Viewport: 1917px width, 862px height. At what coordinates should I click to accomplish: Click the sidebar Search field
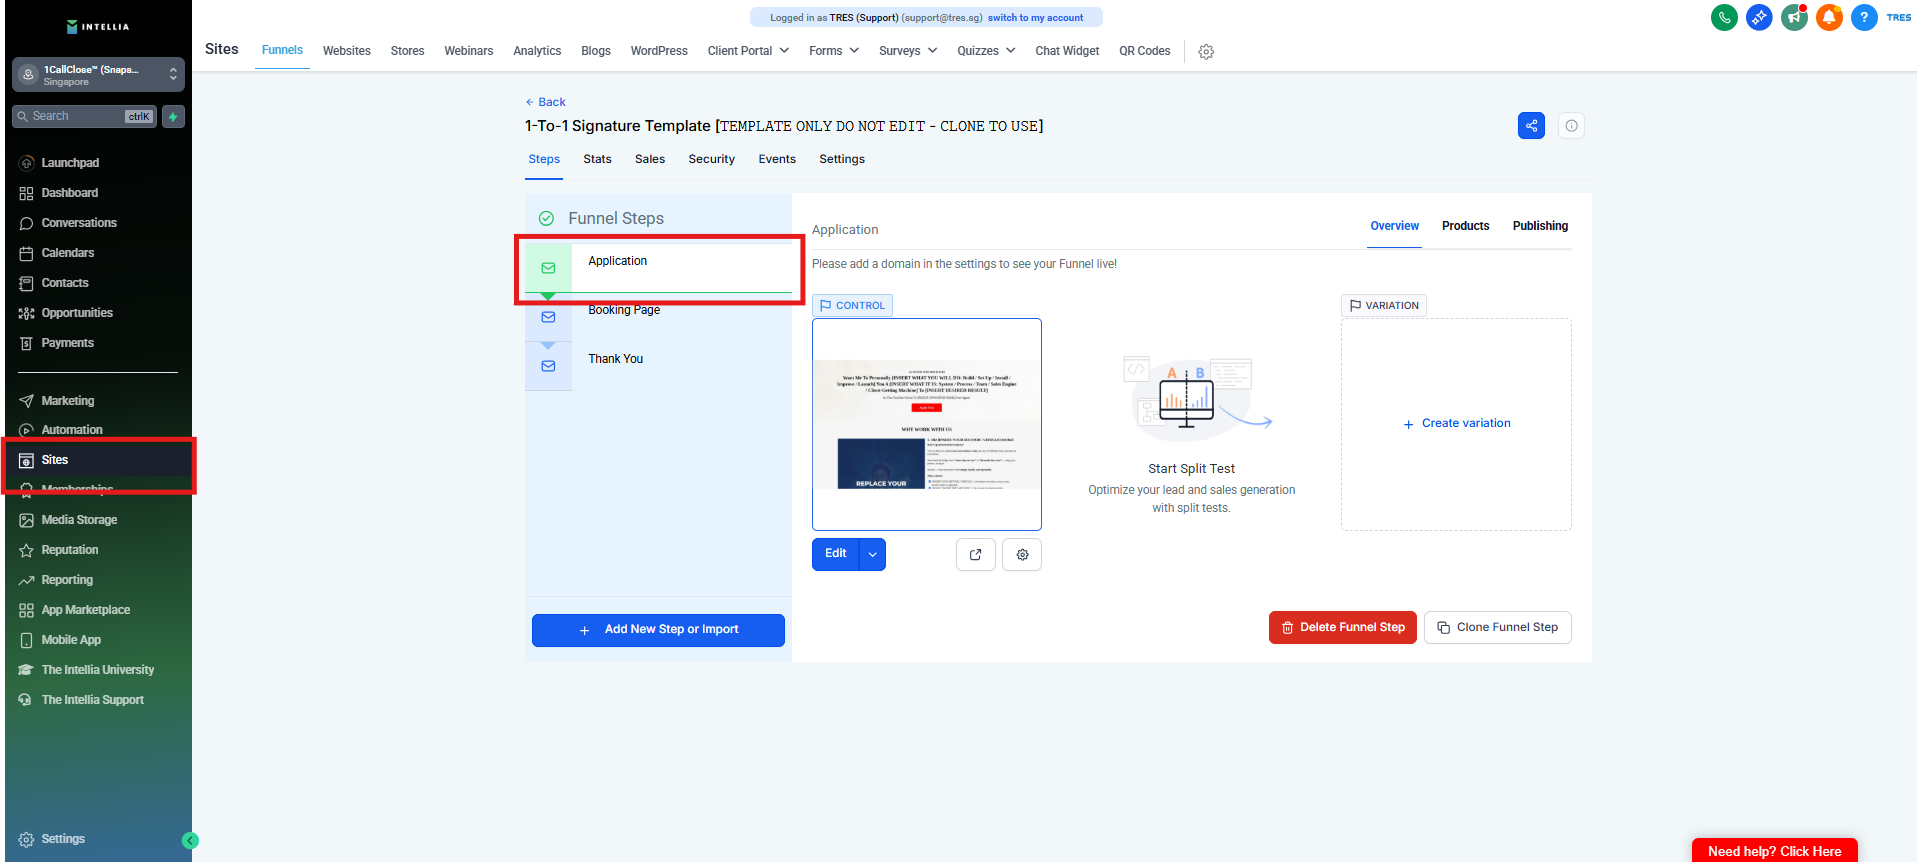pos(84,117)
